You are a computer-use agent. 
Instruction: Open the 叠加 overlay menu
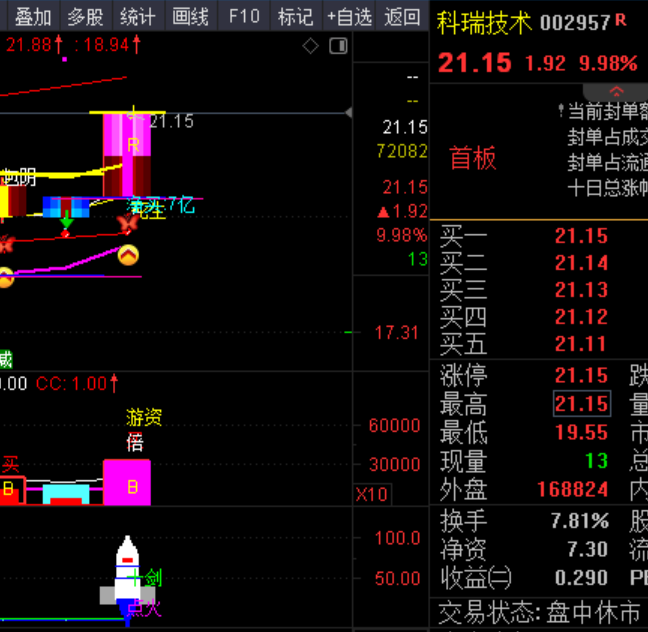click(x=33, y=17)
